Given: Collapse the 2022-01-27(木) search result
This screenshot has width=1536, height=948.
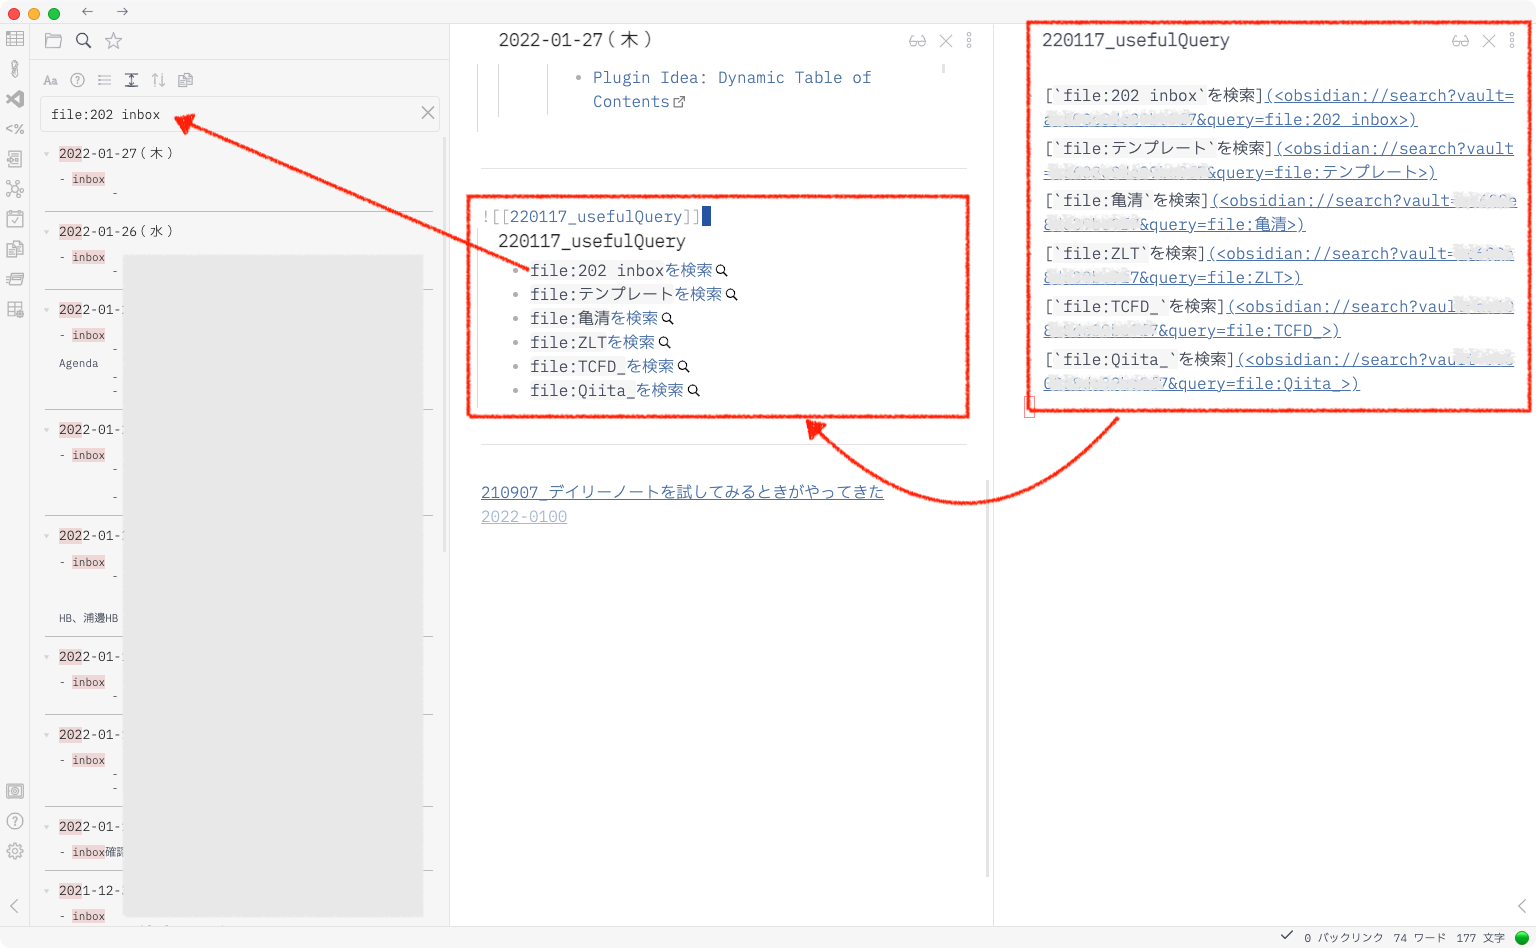Looking at the screenshot, I should point(47,154).
